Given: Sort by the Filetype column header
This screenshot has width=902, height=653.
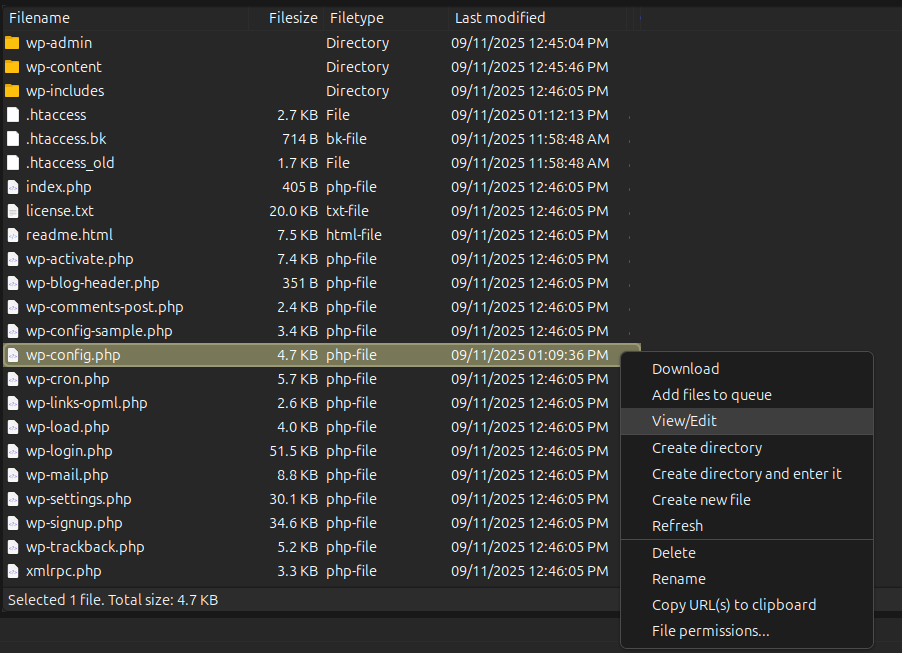Looking at the screenshot, I should point(386,18).
